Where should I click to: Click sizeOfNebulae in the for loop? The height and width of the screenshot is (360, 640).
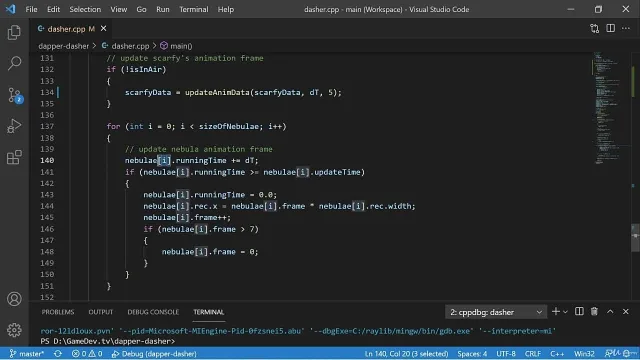point(229,126)
